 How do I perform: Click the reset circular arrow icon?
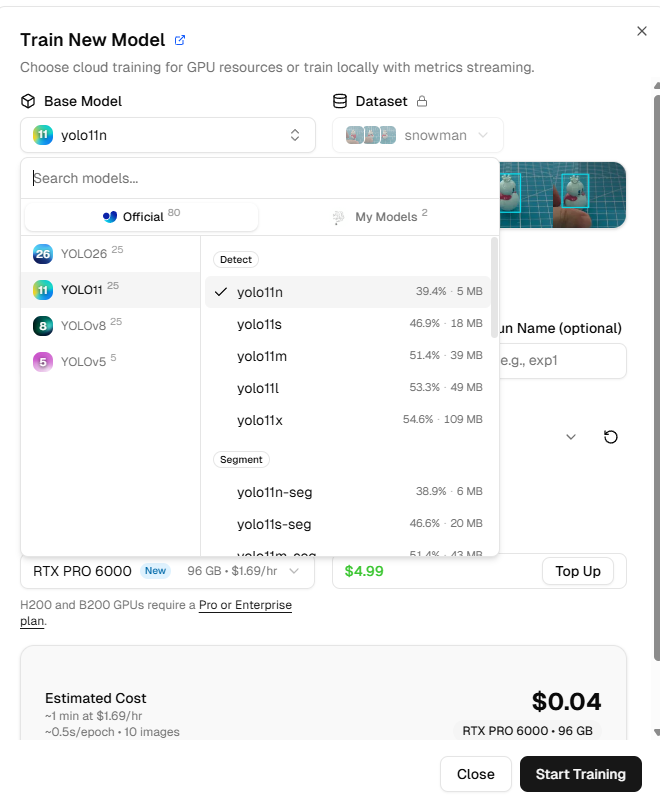[610, 437]
